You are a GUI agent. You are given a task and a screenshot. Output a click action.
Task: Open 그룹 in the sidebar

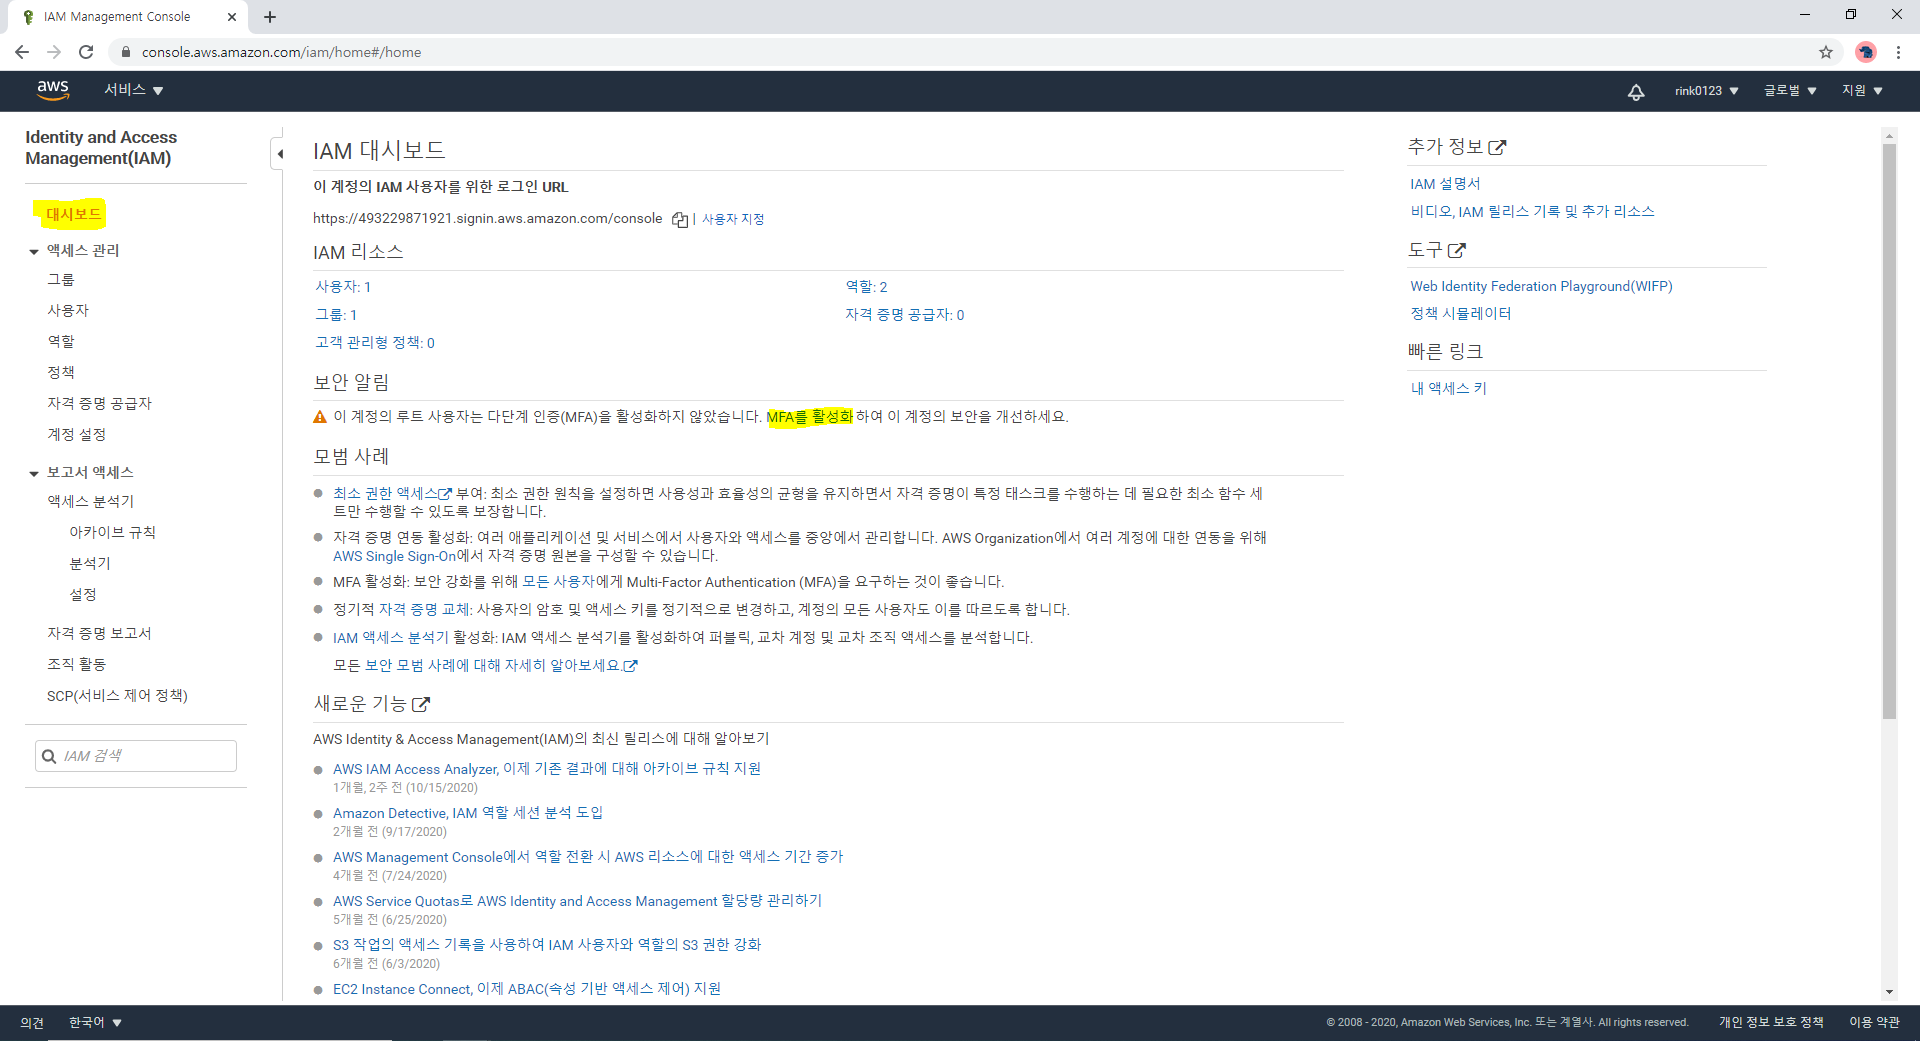point(61,280)
